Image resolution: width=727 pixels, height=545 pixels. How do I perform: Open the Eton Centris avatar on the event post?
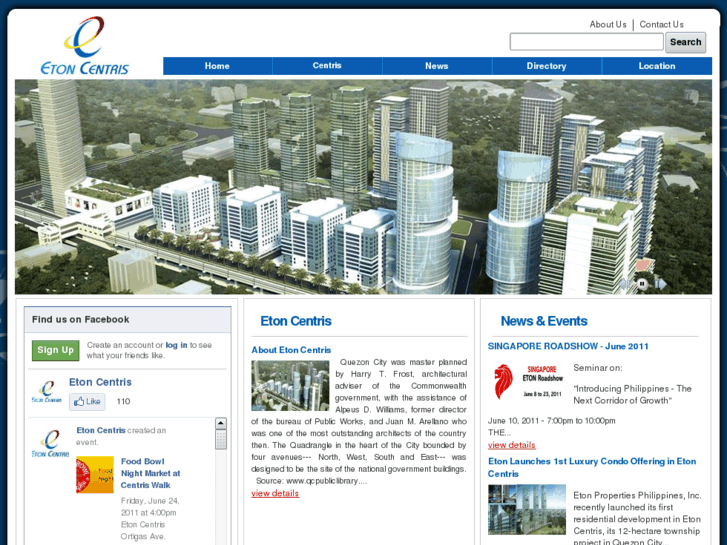pos(51,443)
